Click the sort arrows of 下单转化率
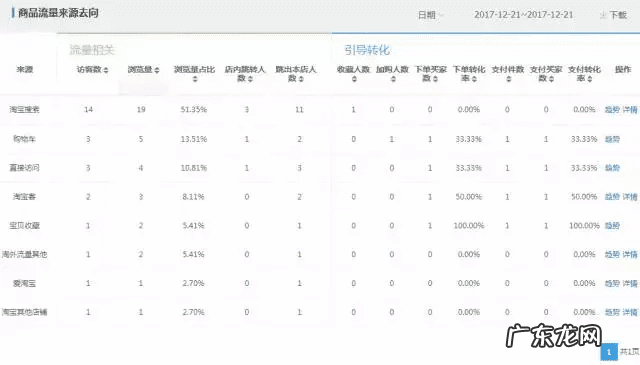The height and width of the screenshot is (365, 640). point(474,79)
